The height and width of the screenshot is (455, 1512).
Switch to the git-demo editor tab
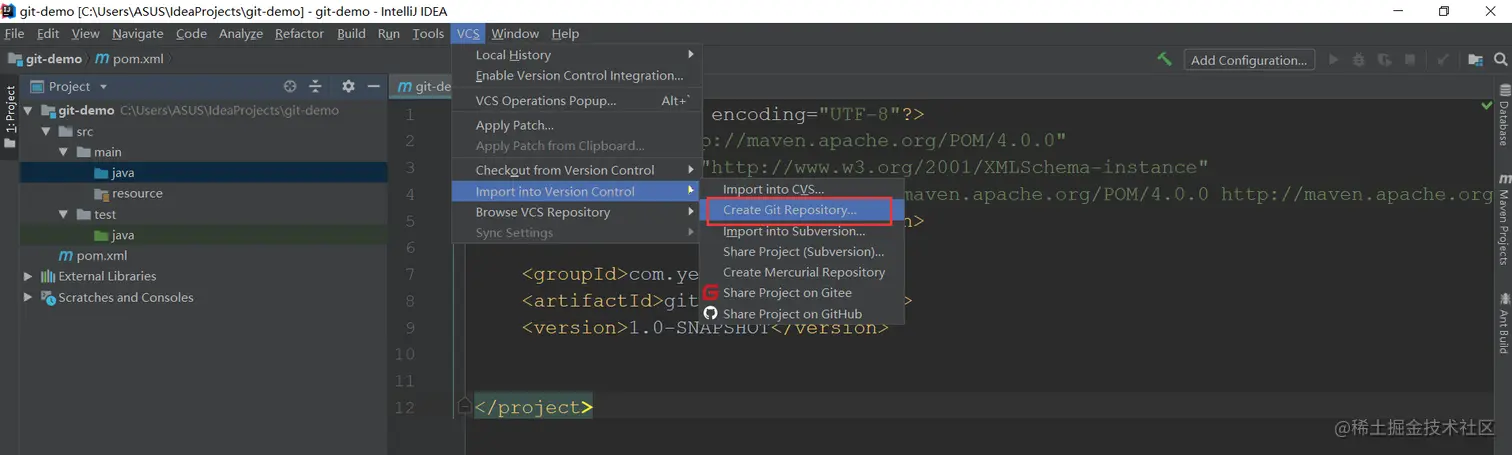(x=422, y=87)
